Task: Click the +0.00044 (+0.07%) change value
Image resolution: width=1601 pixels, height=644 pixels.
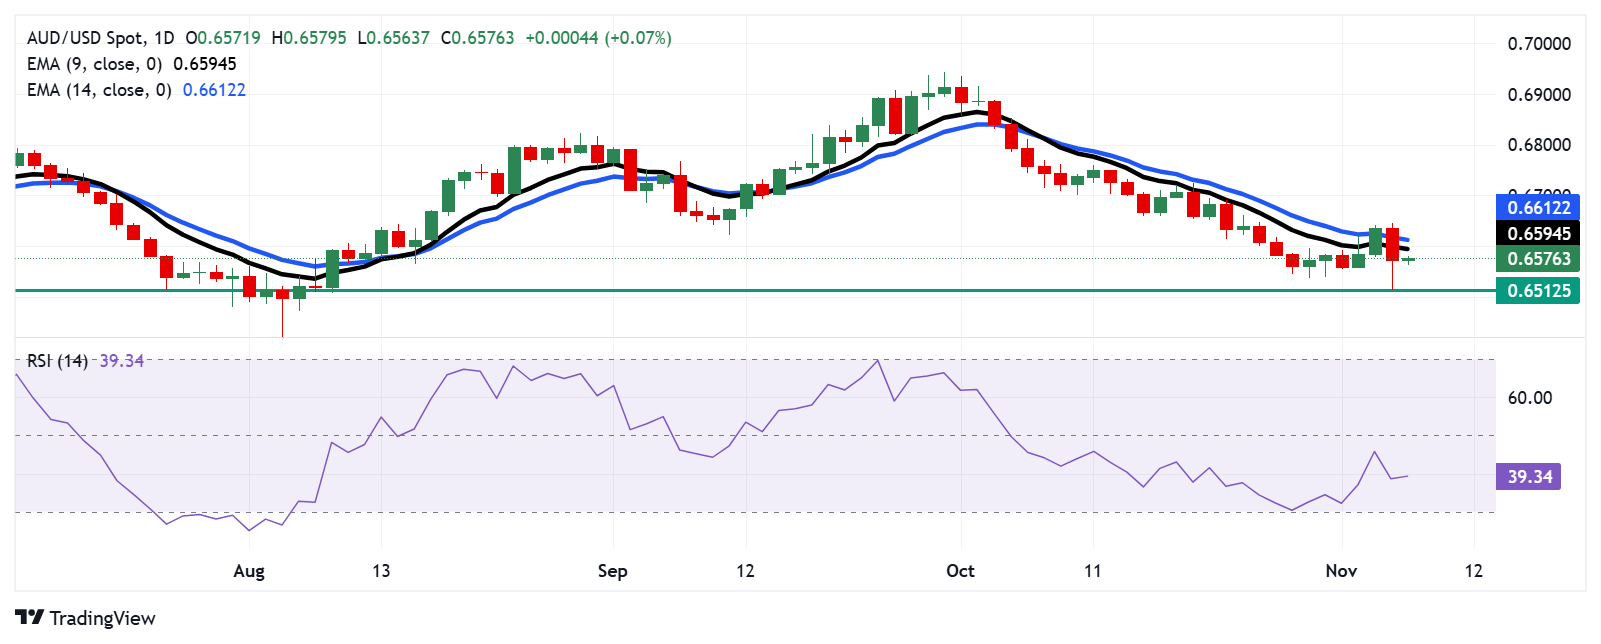Action: (598, 38)
